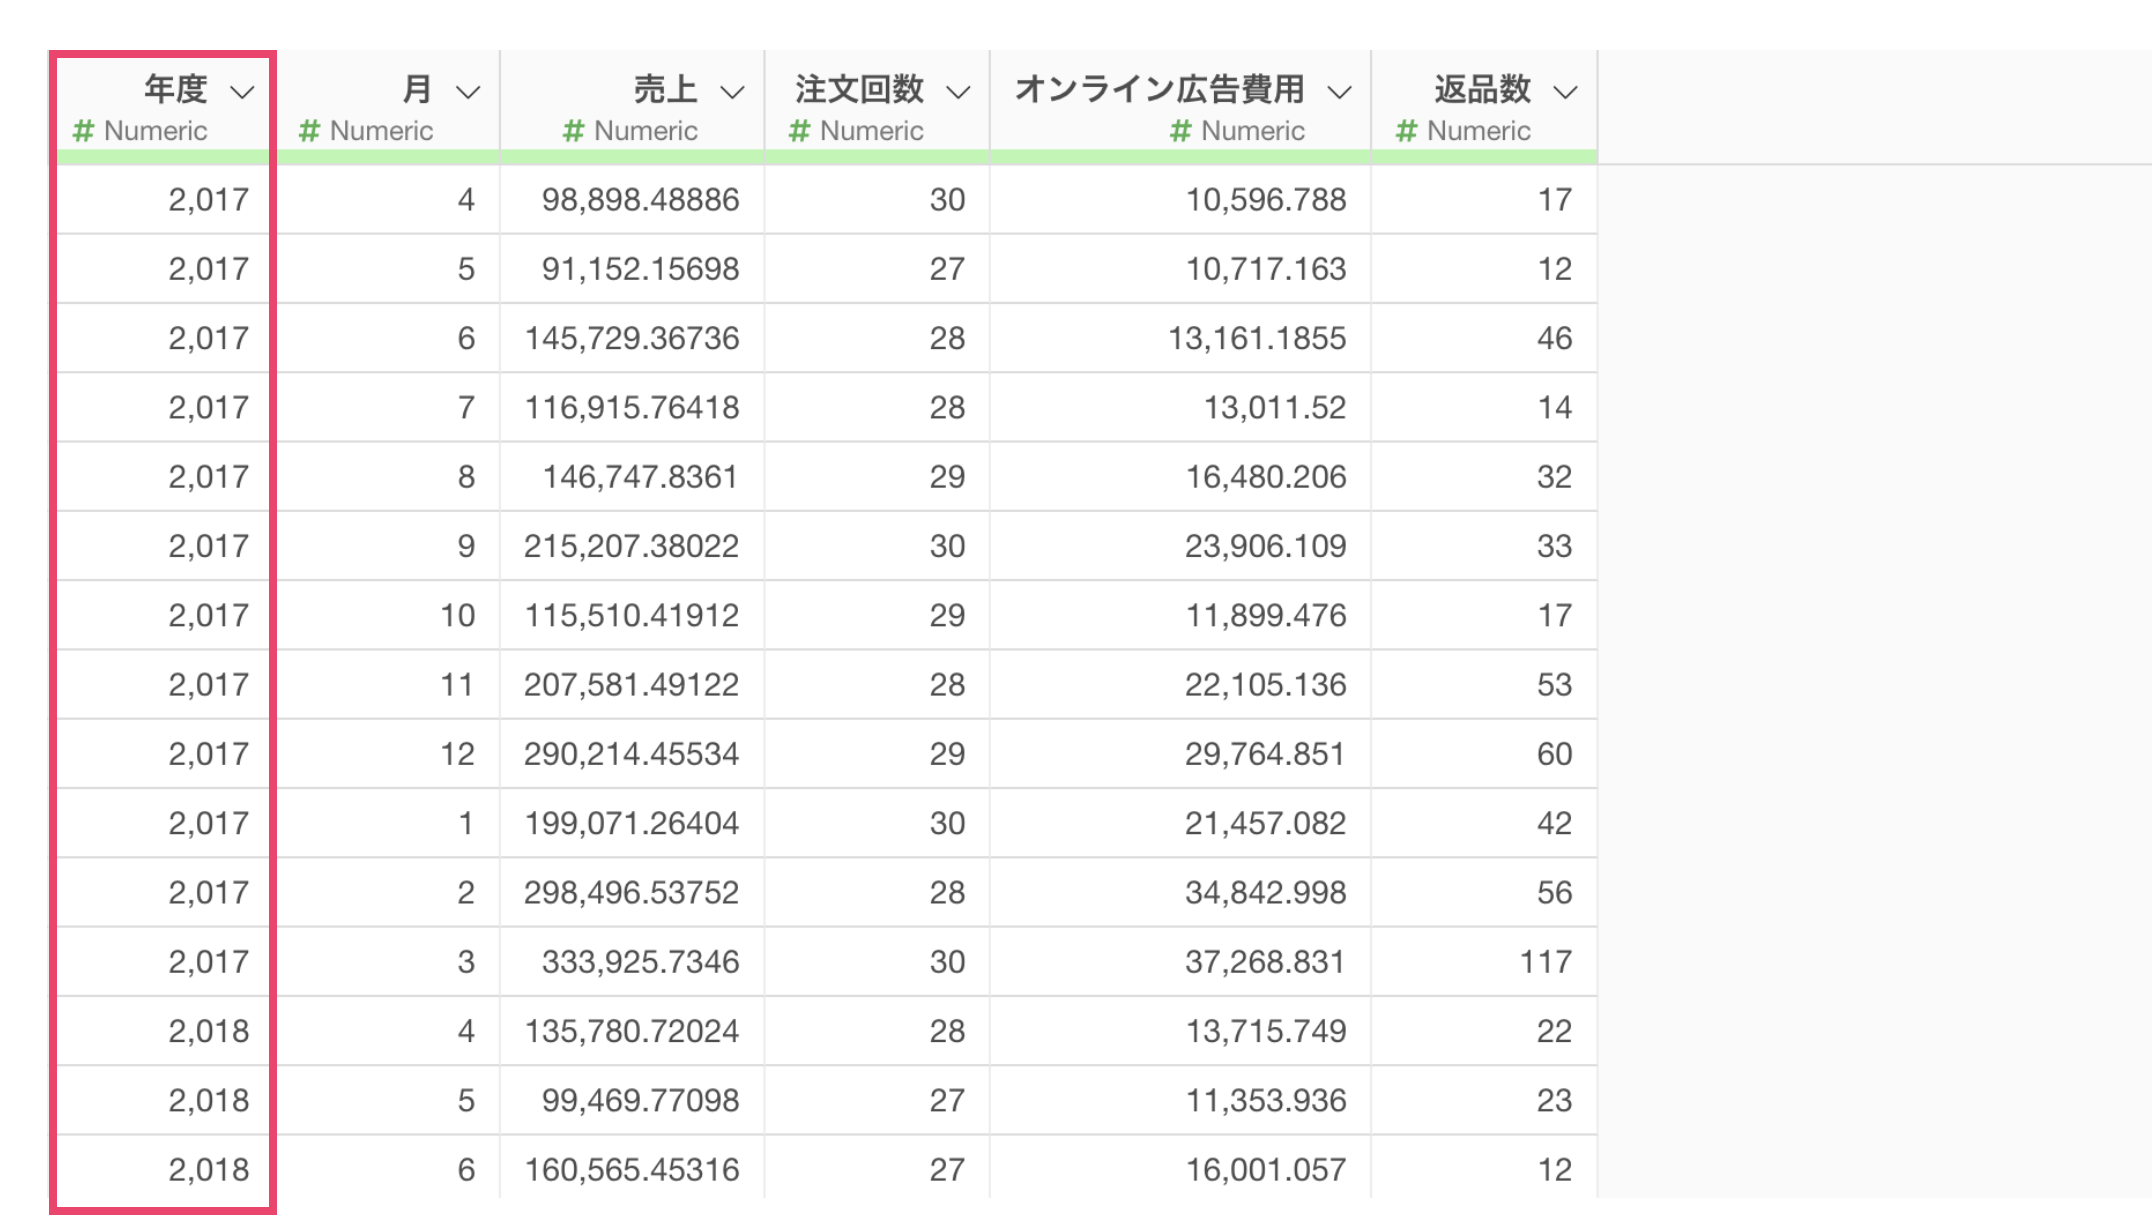
Task: Click the green bar under オンライン広告費用 header
Action: [x=1180, y=157]
